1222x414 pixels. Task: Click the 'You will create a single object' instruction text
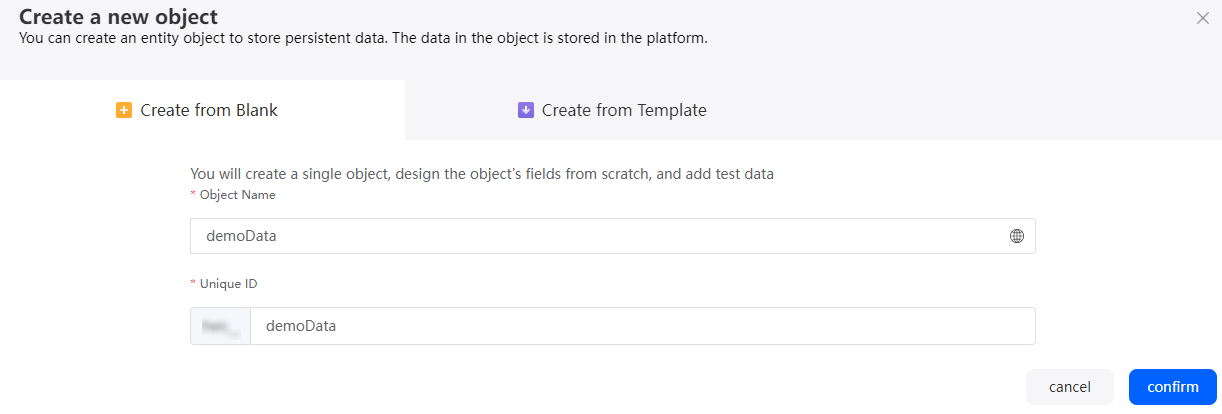pos(482,174)
